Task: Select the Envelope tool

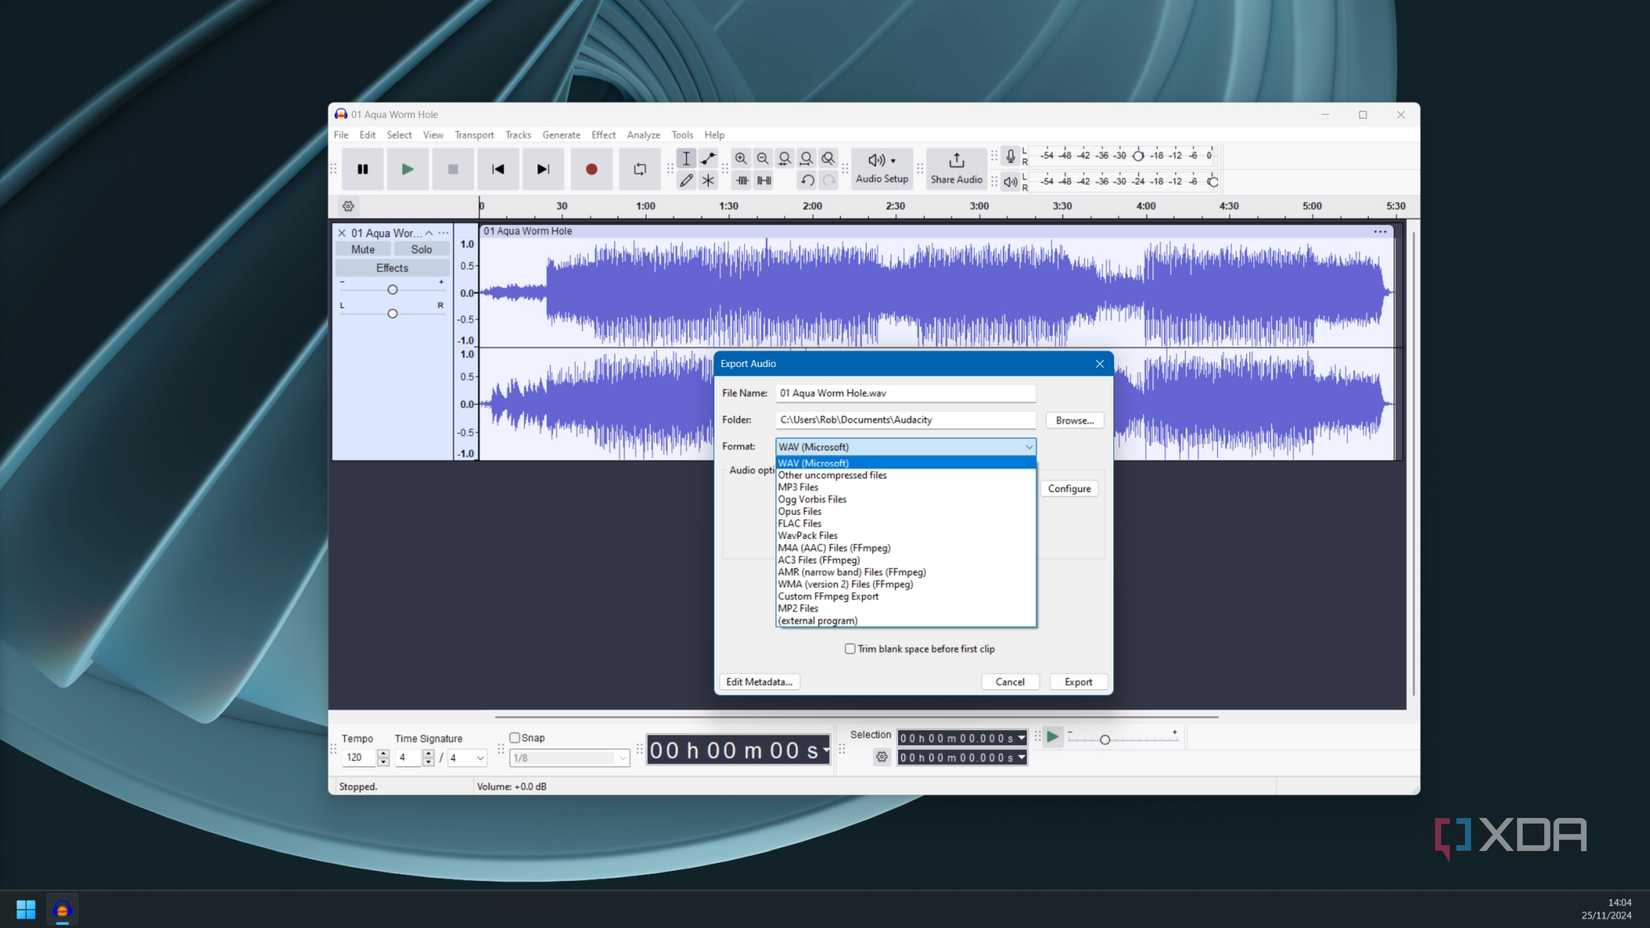Action: [708, 158]
